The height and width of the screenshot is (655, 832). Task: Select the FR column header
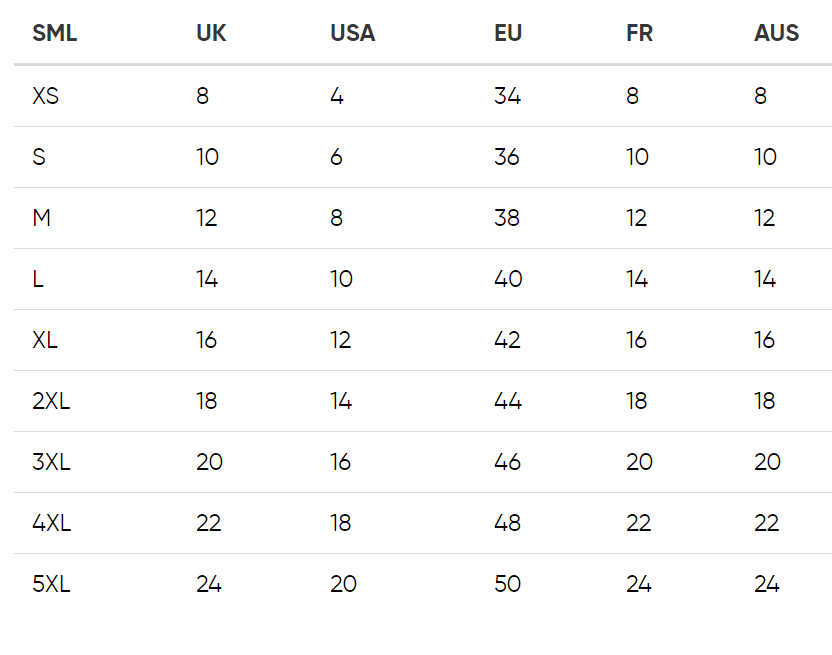(x=639, y=33)
